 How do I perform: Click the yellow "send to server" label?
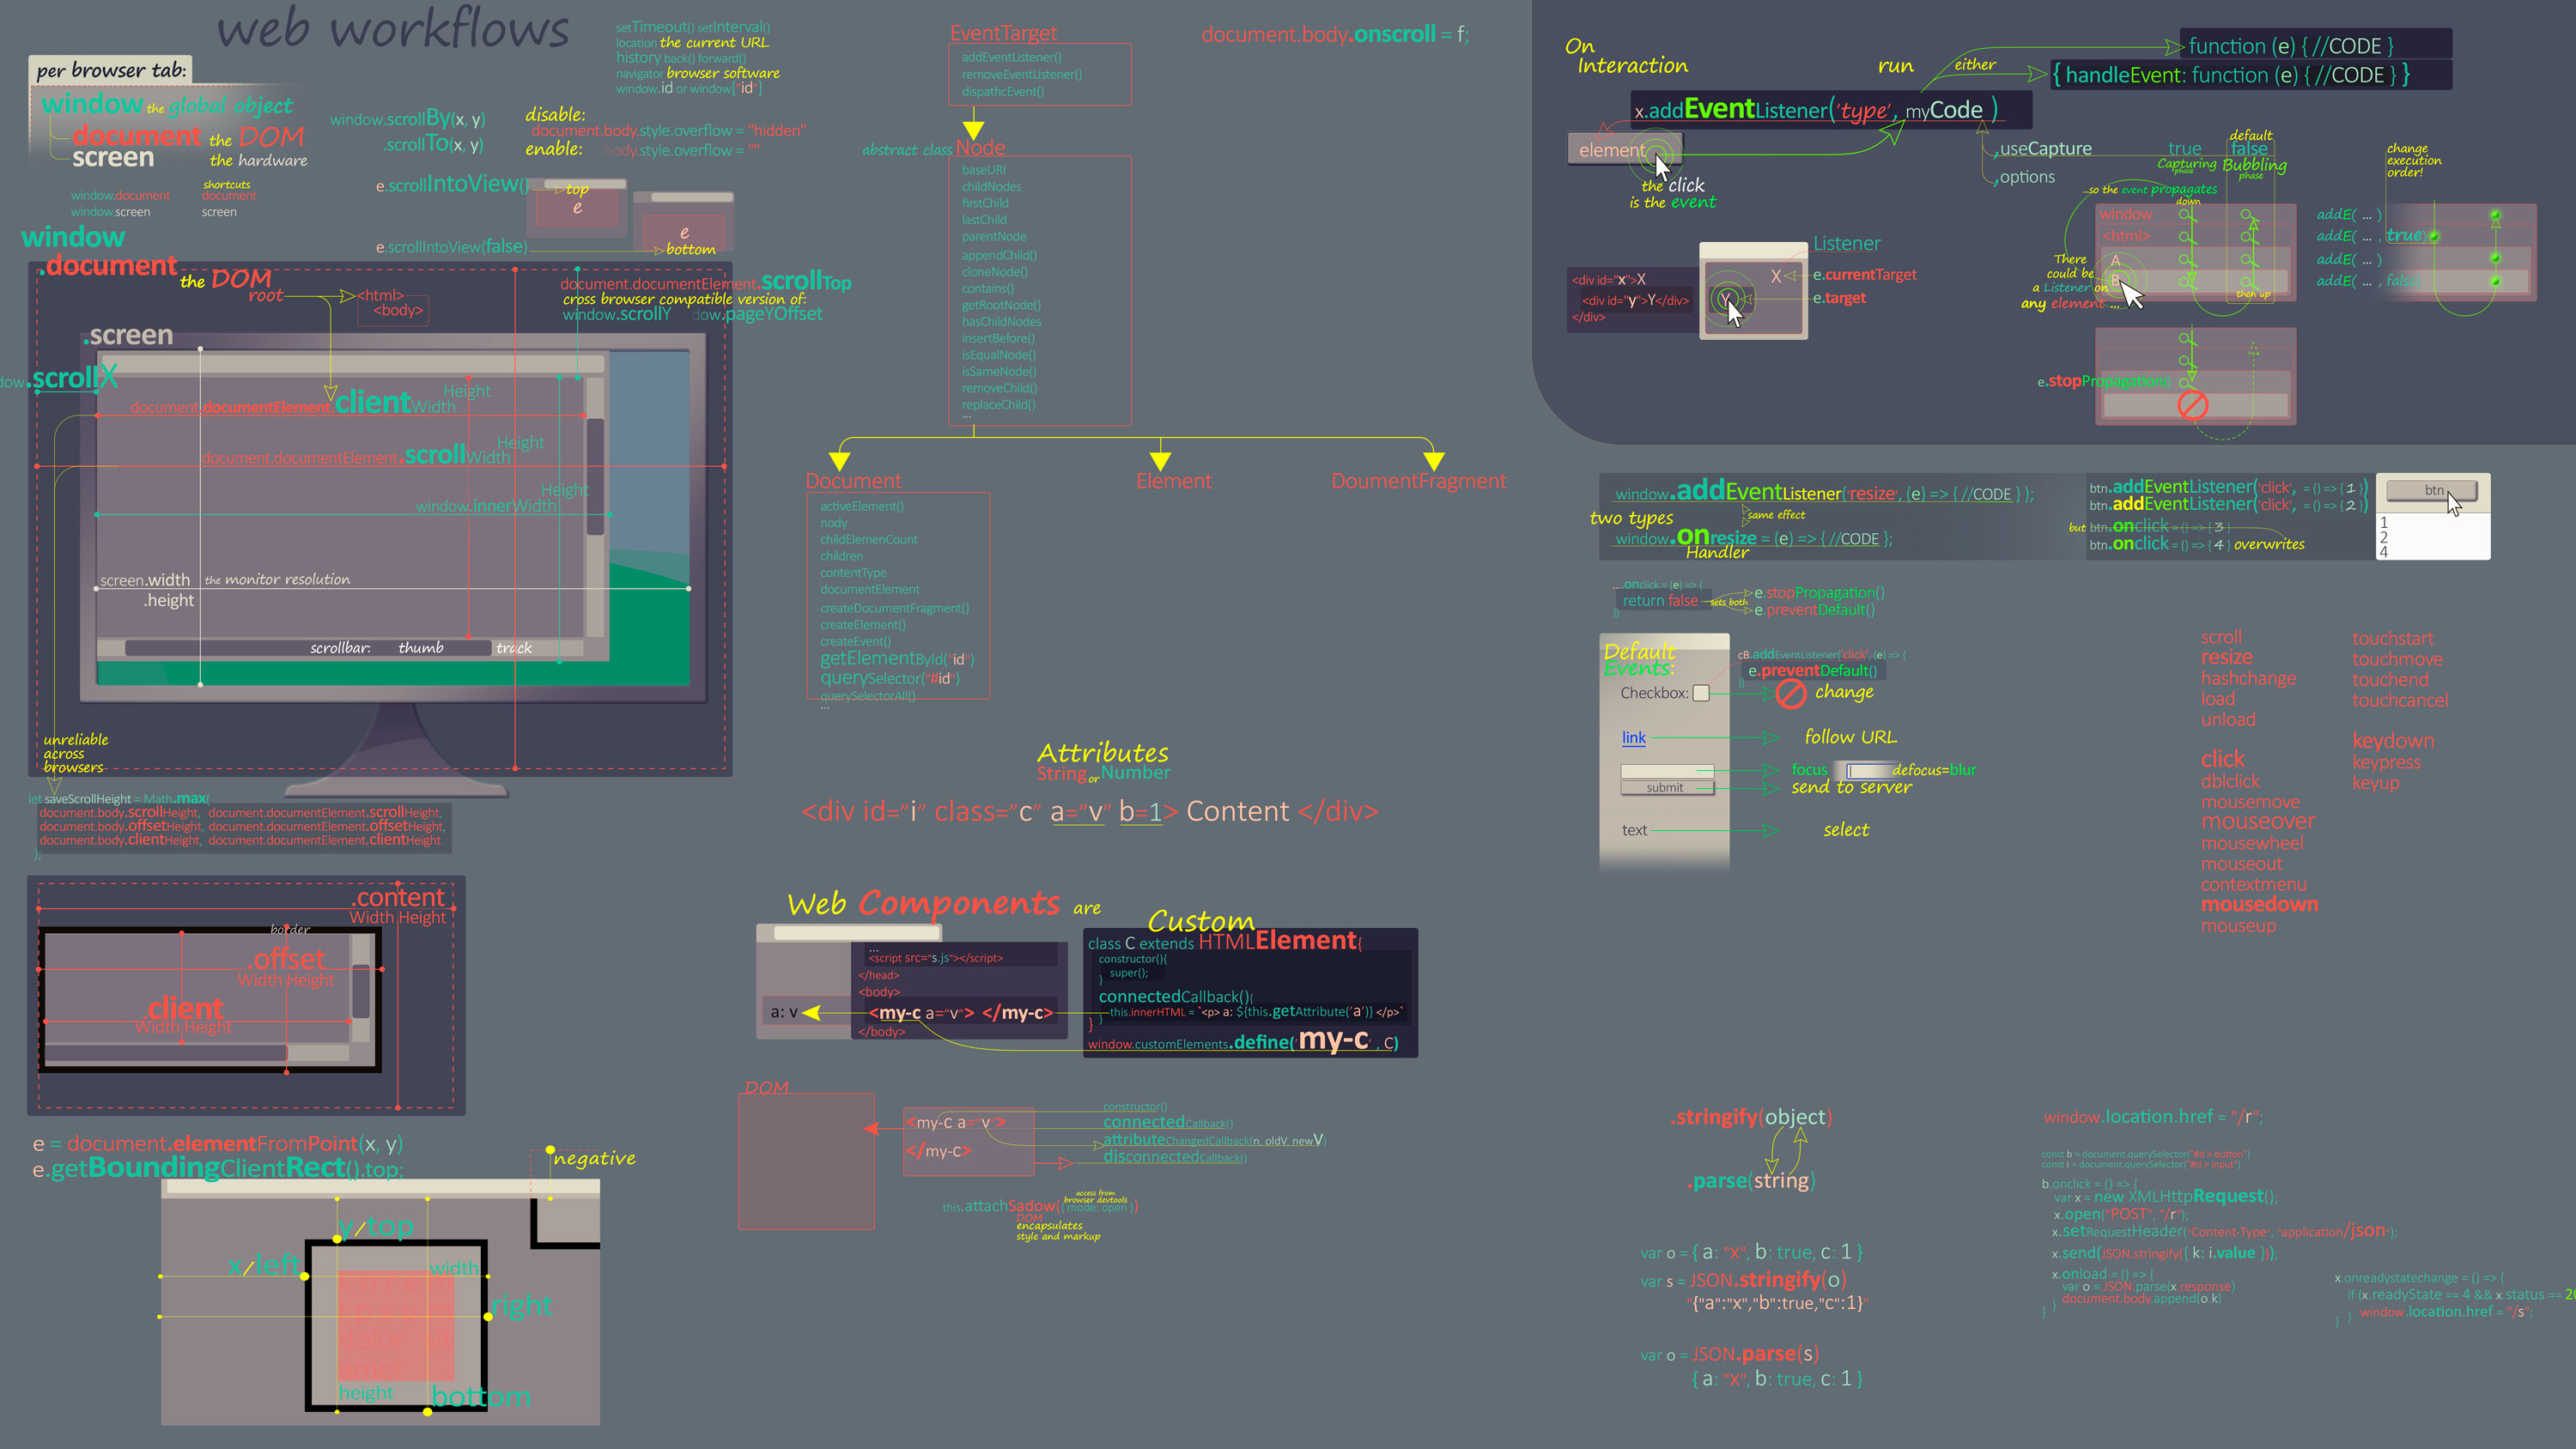pyautogui.click(x=1851, y=787)
